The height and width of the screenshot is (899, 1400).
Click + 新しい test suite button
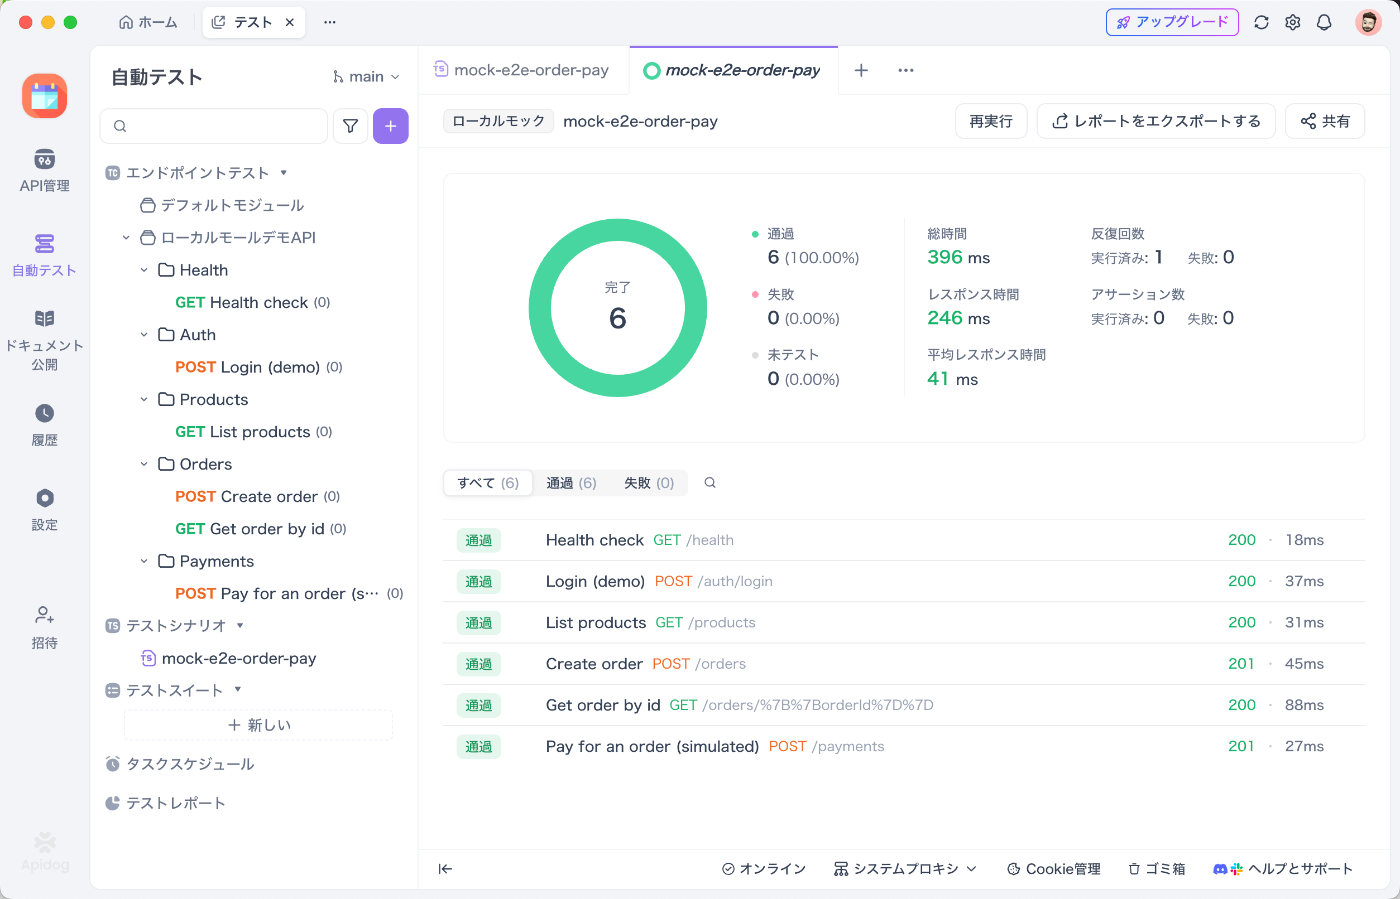(x=258, y=725)
